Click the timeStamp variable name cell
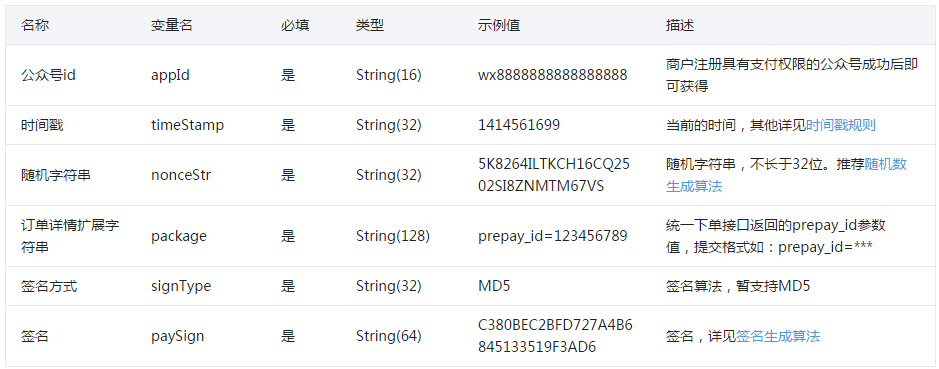This screenshot has width=939, height=369. [x=187, y=125]
